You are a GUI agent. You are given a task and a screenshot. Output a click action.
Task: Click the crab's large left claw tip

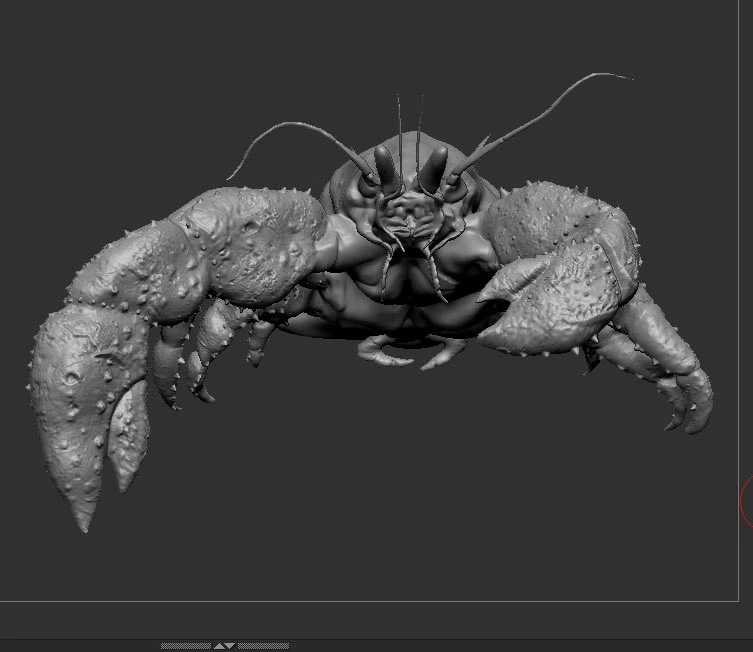(83, 519)
